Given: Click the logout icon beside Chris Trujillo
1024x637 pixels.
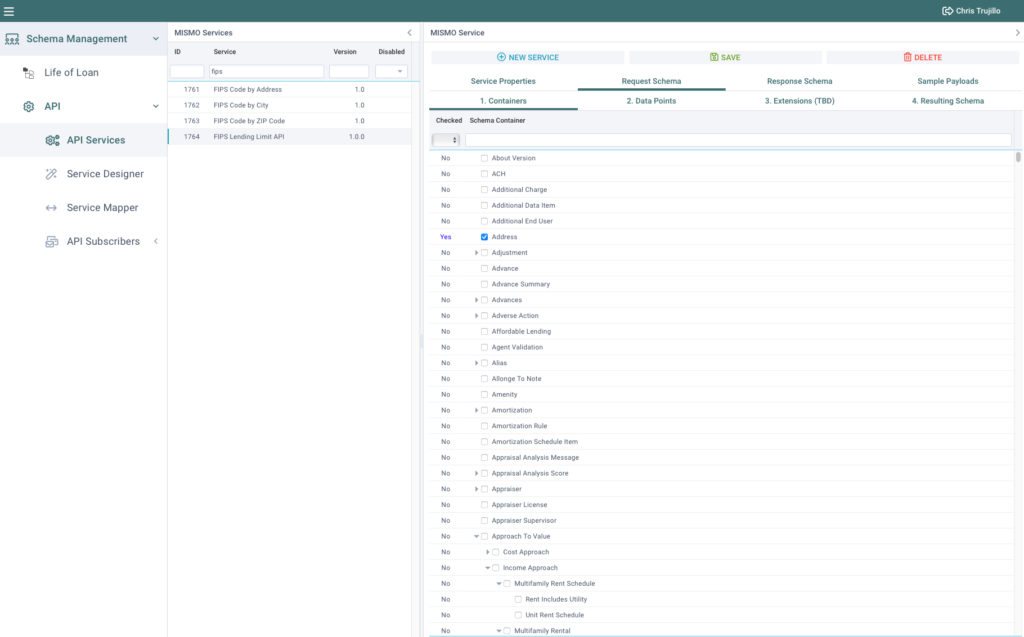Looking at the screenshot, I should click(947, 11).
